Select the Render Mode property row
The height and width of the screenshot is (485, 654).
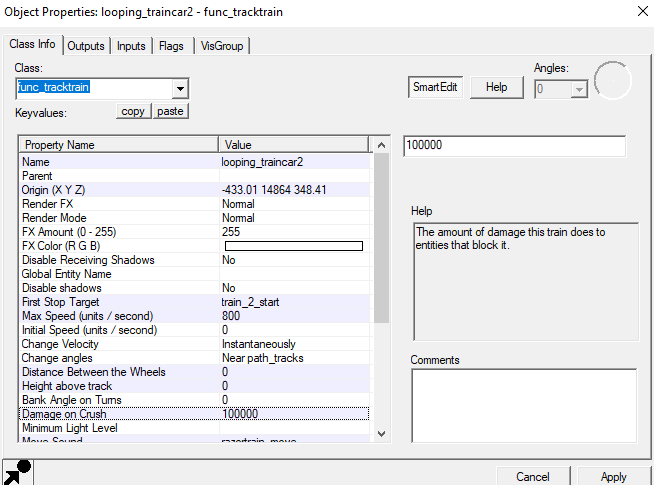(x=194, y=218)
